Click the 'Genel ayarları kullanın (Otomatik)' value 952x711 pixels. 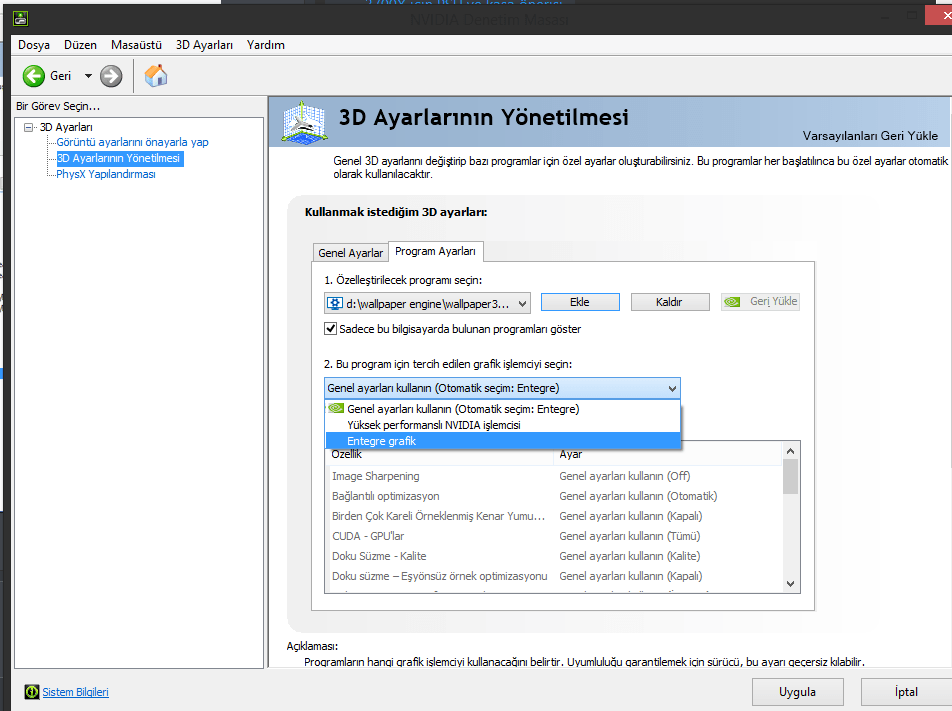pos(638,496)
